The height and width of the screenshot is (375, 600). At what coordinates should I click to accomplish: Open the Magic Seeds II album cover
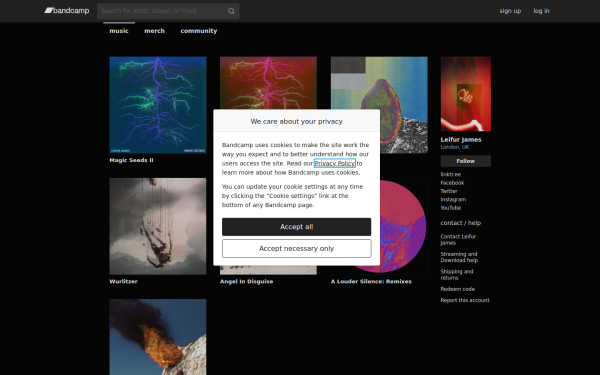tap(158, 105)
